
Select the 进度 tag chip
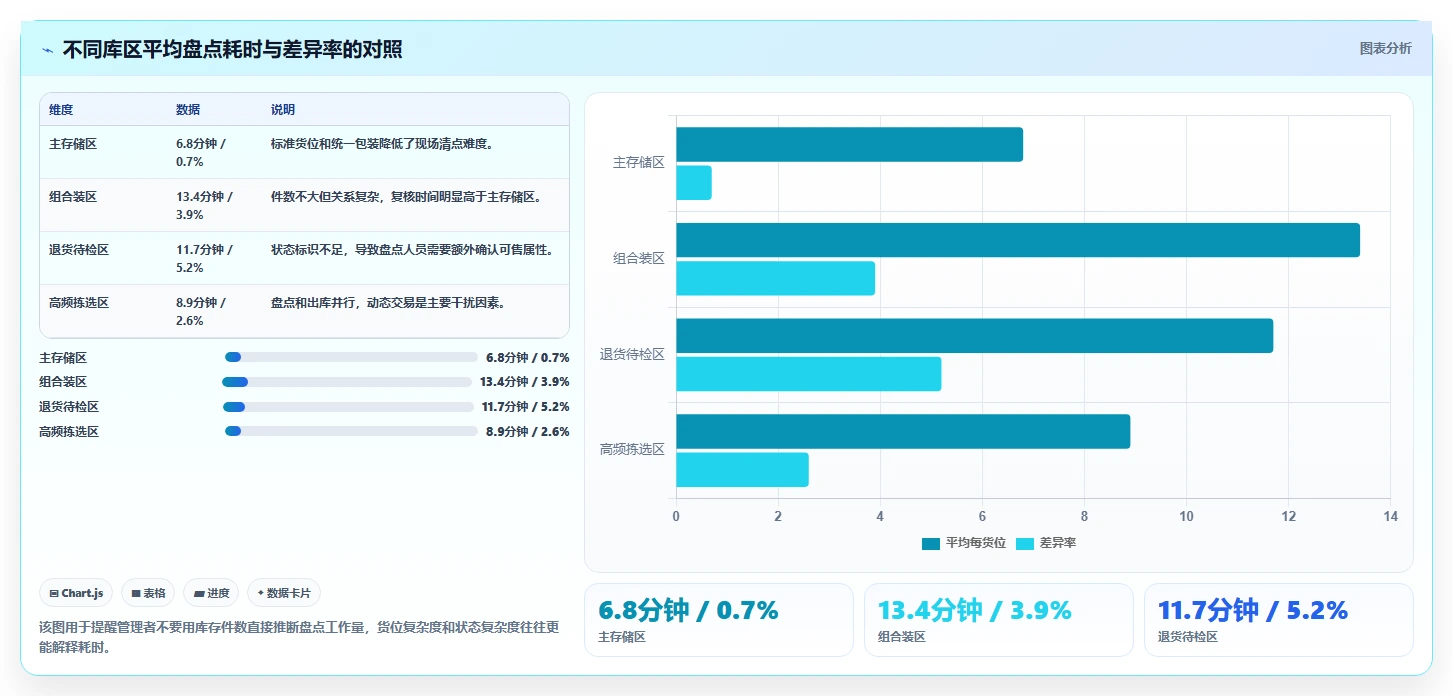(x=211, y=593)
